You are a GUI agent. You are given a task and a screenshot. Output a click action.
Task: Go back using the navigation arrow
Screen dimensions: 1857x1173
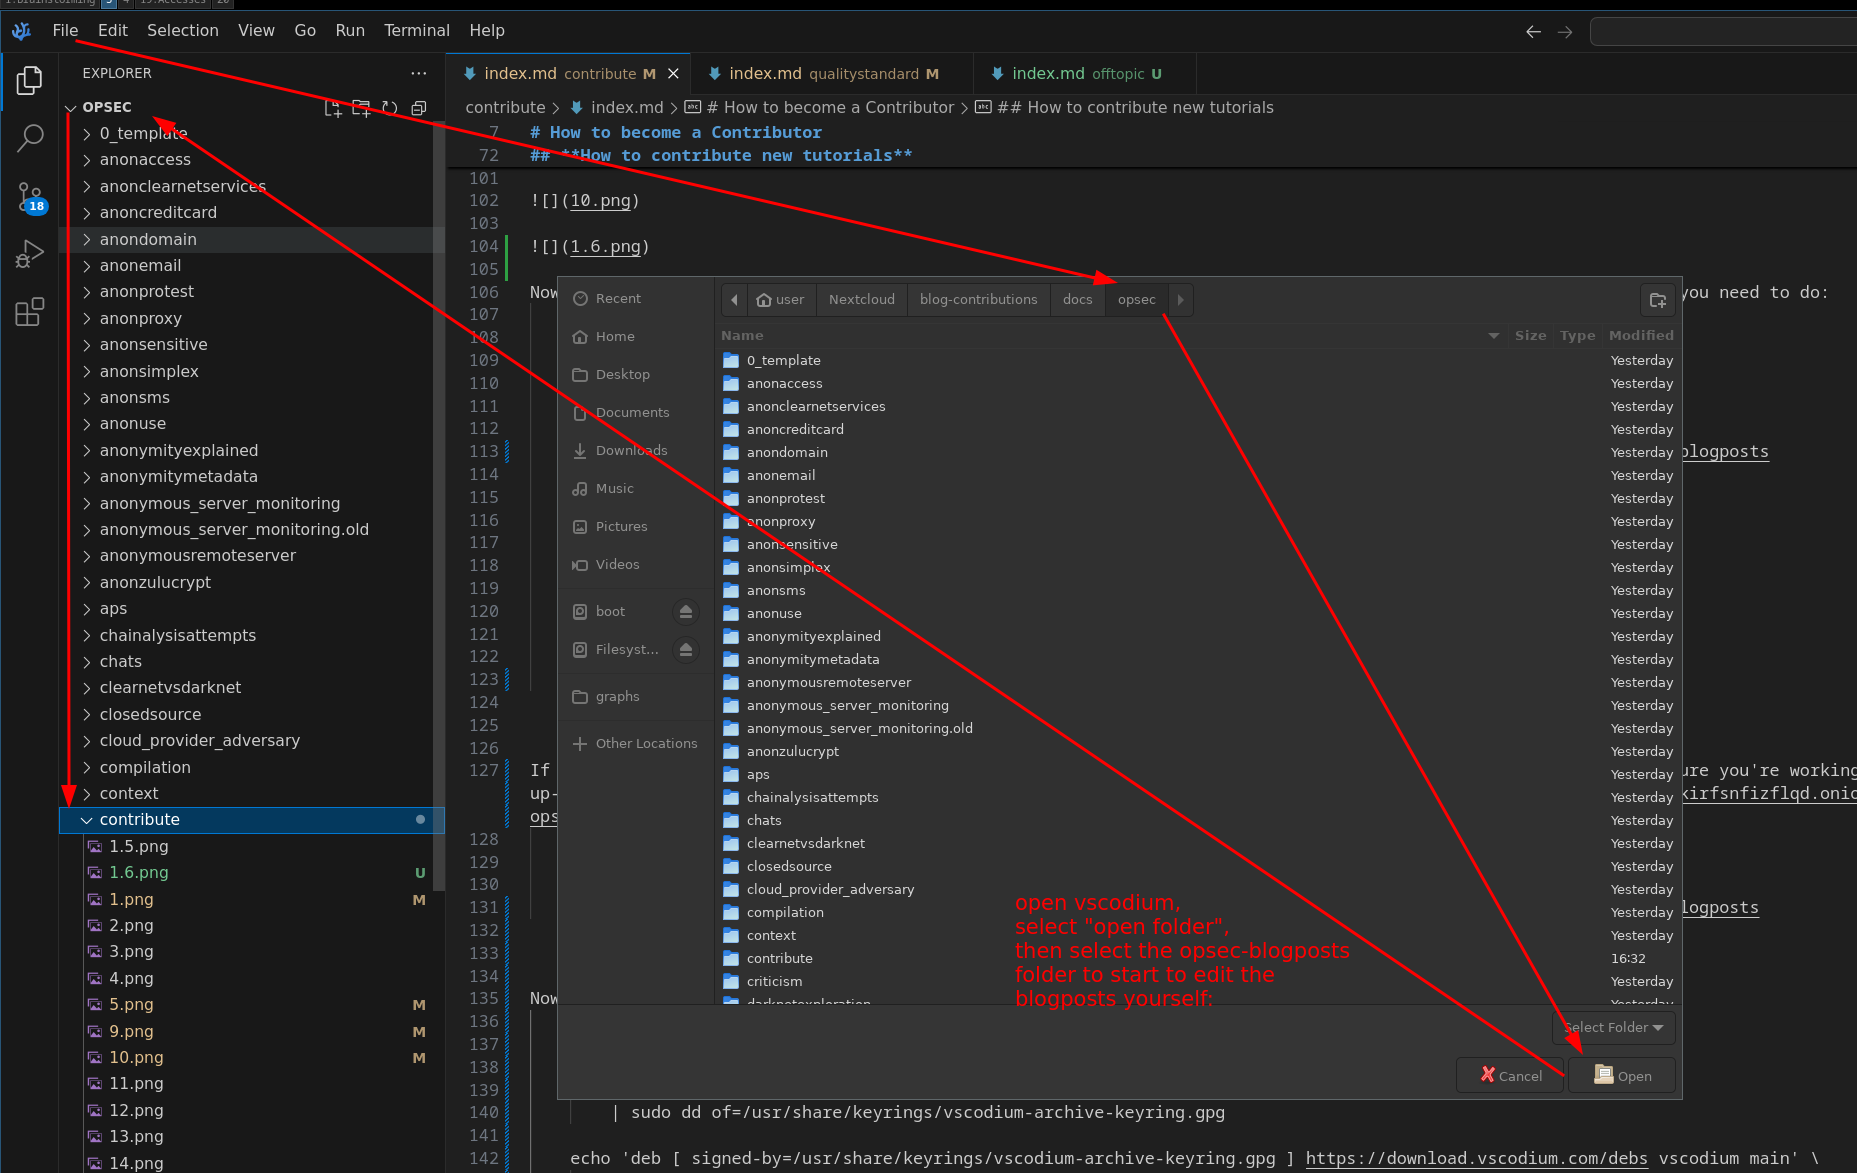(x=1533, y=31)
